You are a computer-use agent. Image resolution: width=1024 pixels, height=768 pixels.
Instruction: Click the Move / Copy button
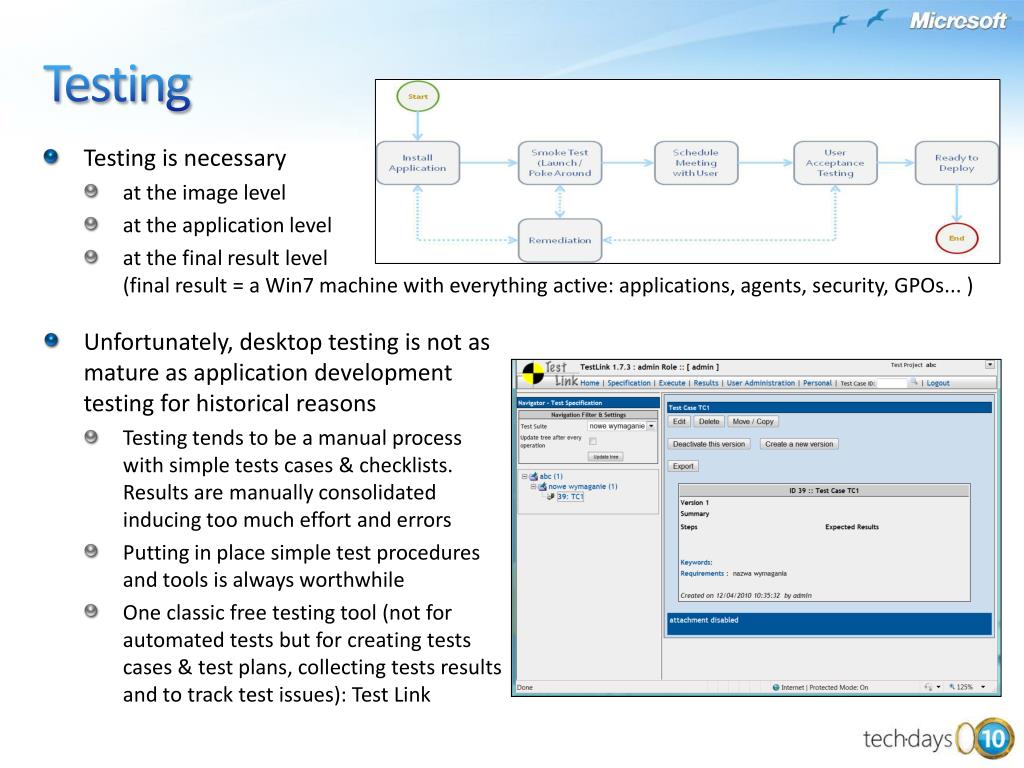[x=753, y=422]
